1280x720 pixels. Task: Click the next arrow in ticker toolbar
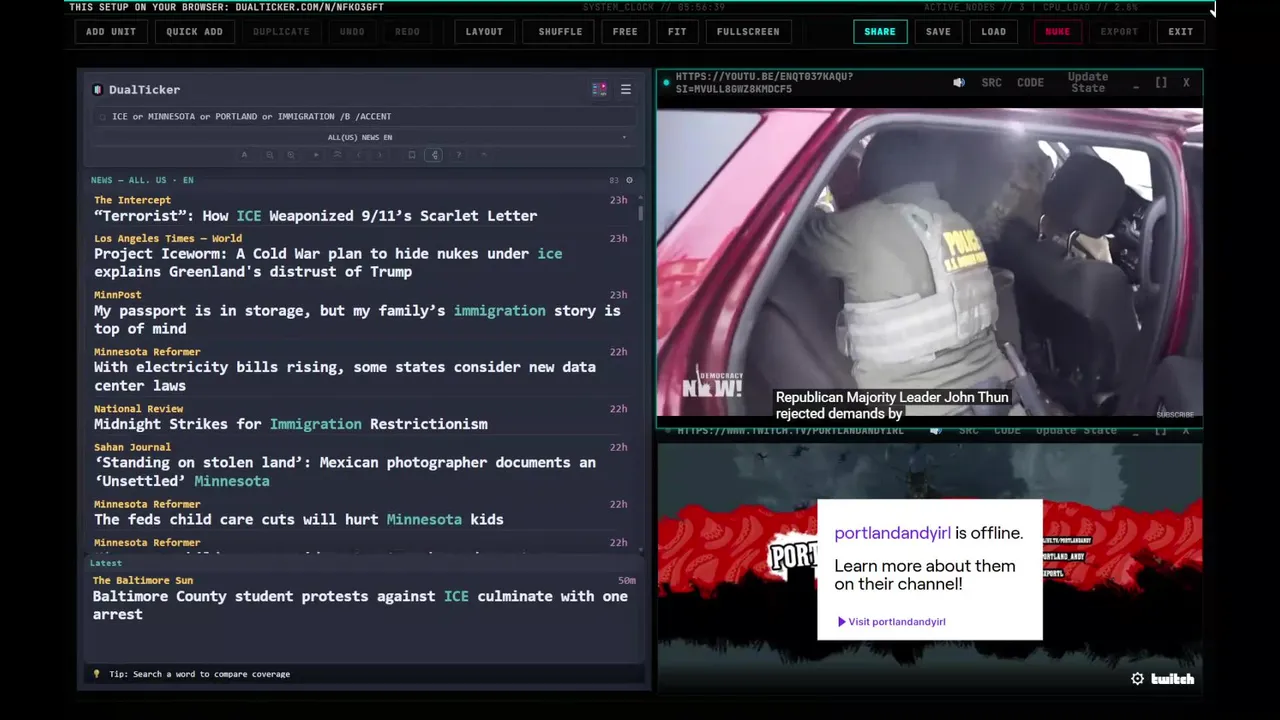point(380,155)
